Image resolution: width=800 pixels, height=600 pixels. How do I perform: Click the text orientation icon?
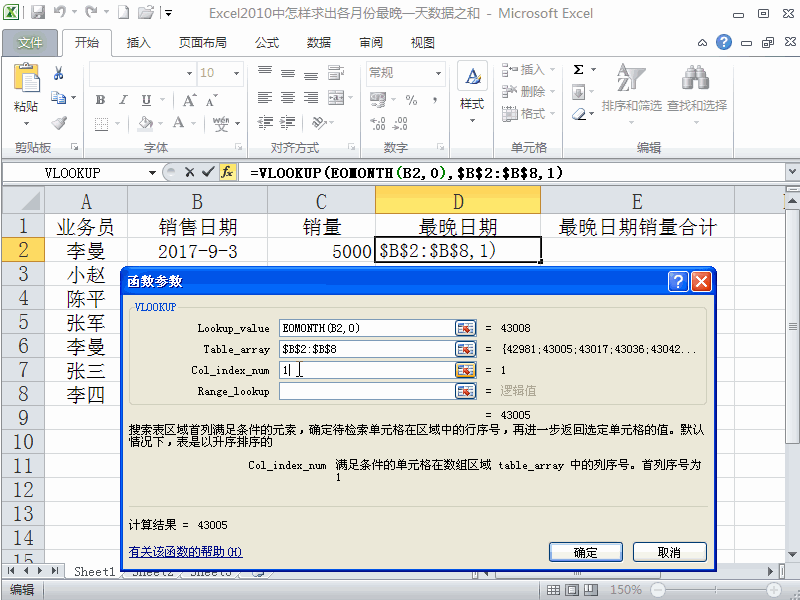(x=319, y=122)
